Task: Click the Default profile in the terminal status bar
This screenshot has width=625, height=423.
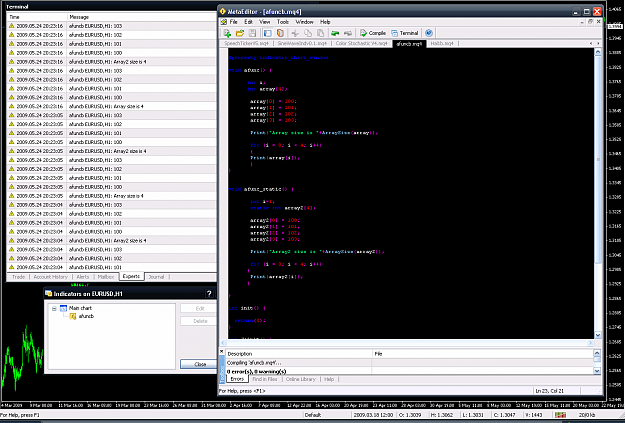Action: coord(313,415)
